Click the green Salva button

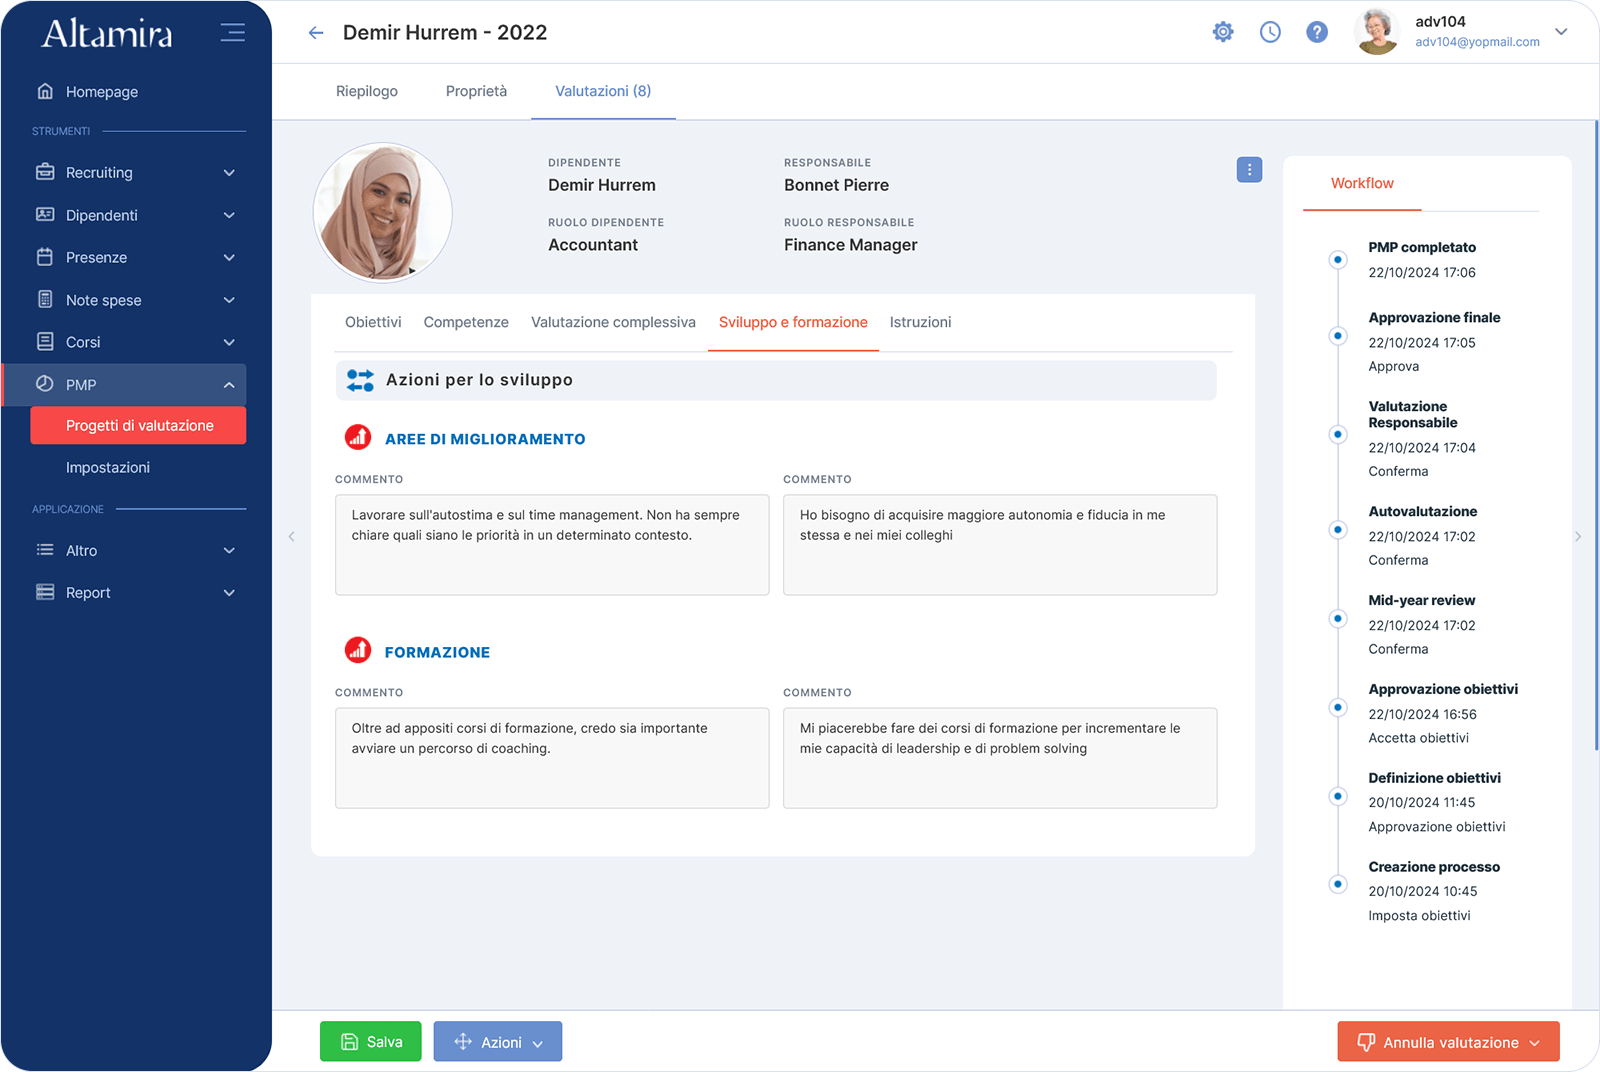371,1042
